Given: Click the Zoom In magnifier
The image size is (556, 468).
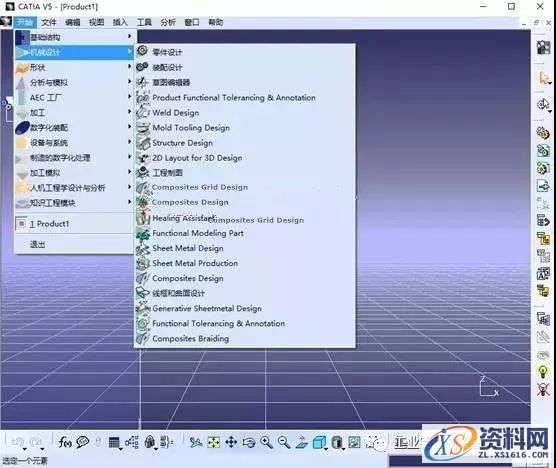Looking at the screenshot, I should (x=266, y=442).
